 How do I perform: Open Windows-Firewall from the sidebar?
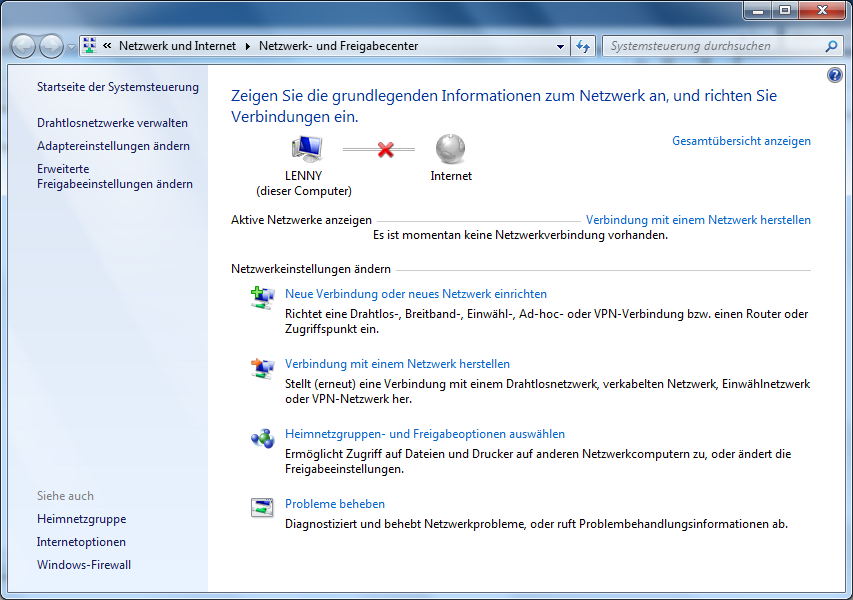click(x=84, y=565)
